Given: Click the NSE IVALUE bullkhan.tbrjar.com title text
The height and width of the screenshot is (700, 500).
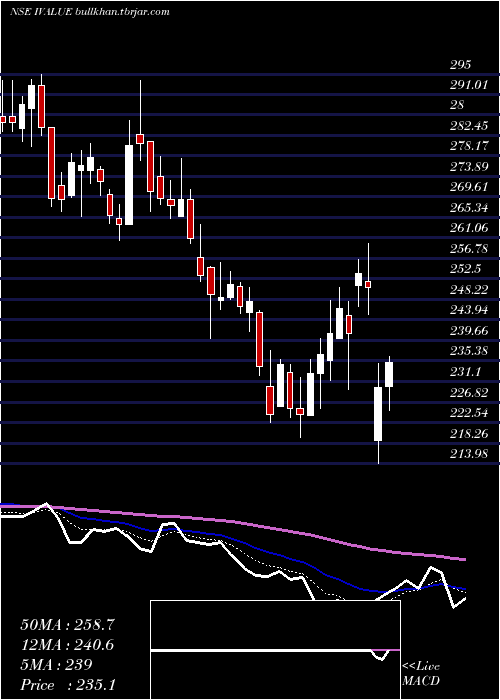Looking at the screenshot, I should 89,12.
